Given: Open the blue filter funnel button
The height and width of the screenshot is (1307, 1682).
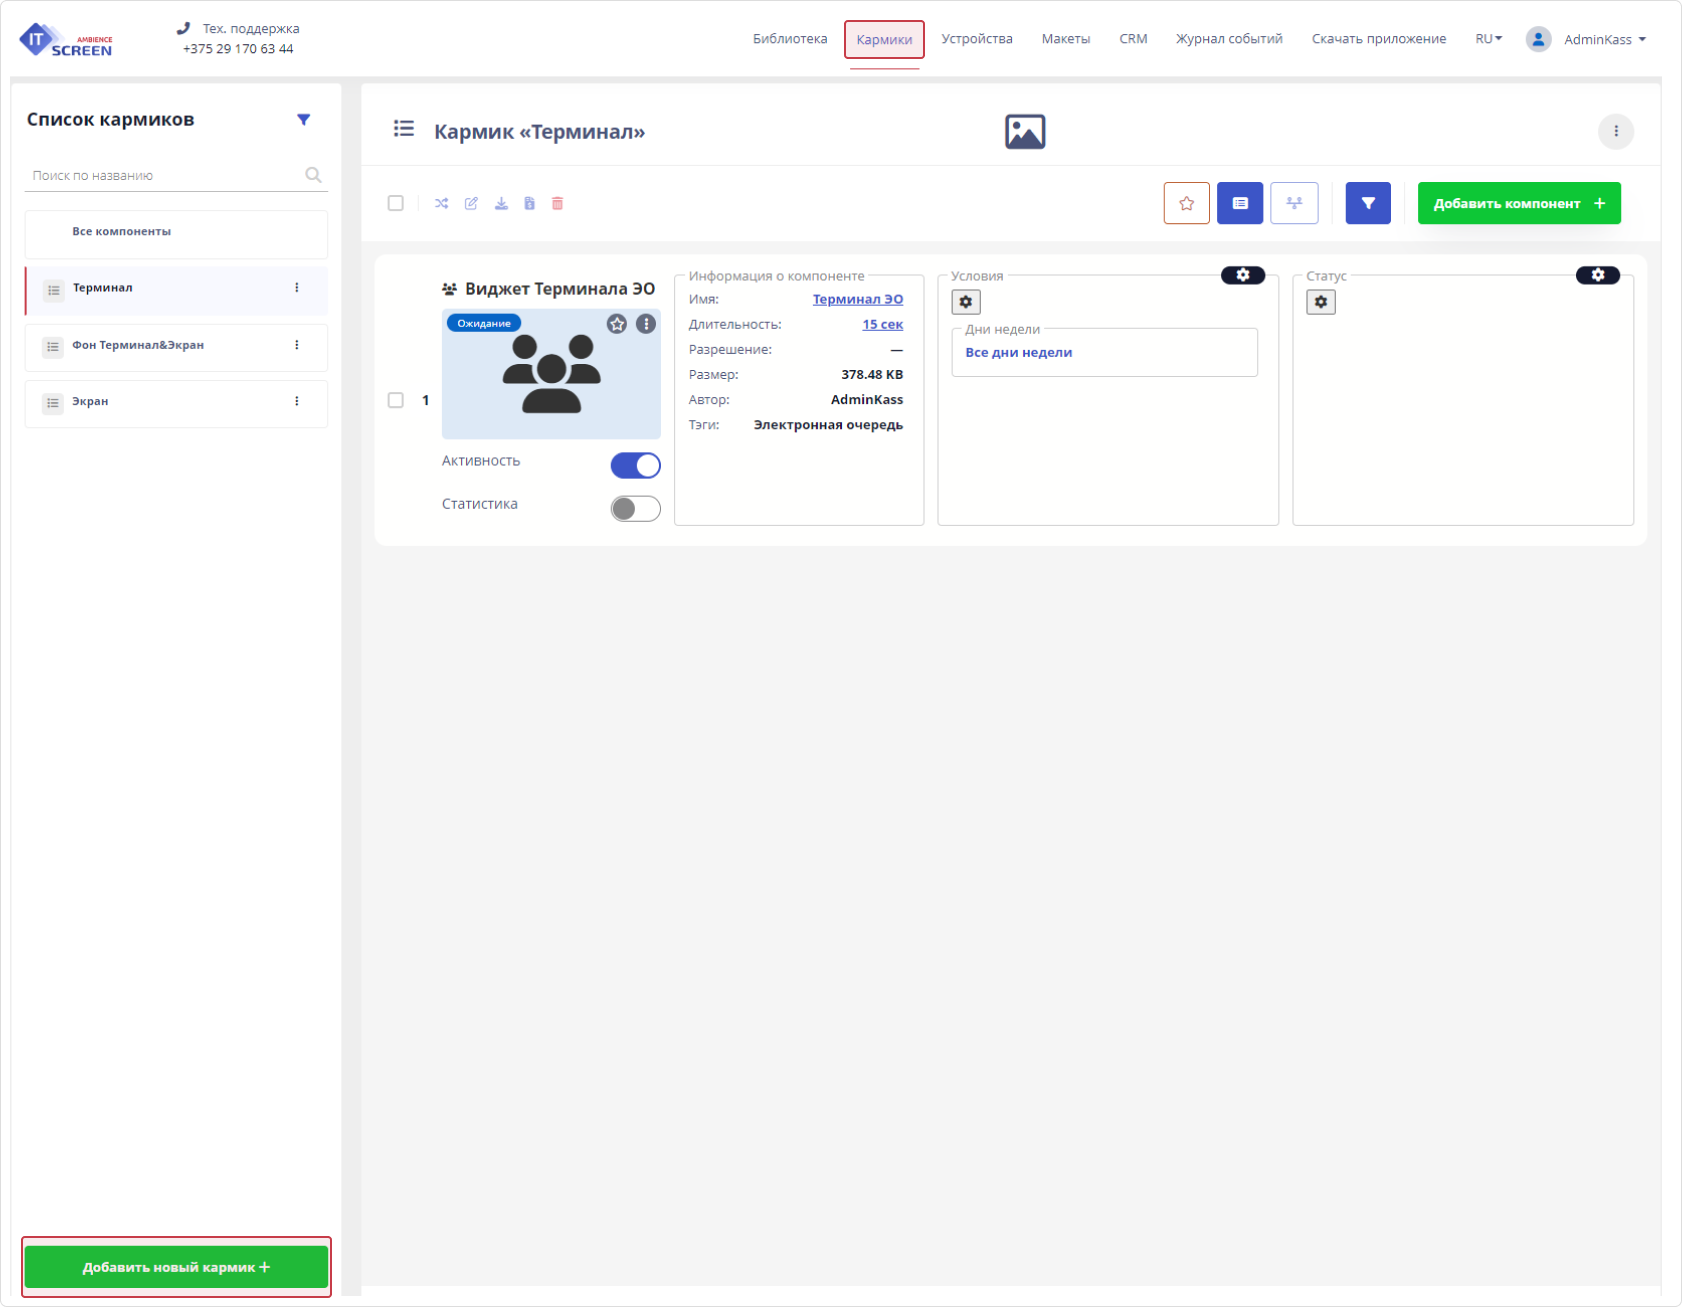Looking at the screenshot, I should (x=1367, y=203).
